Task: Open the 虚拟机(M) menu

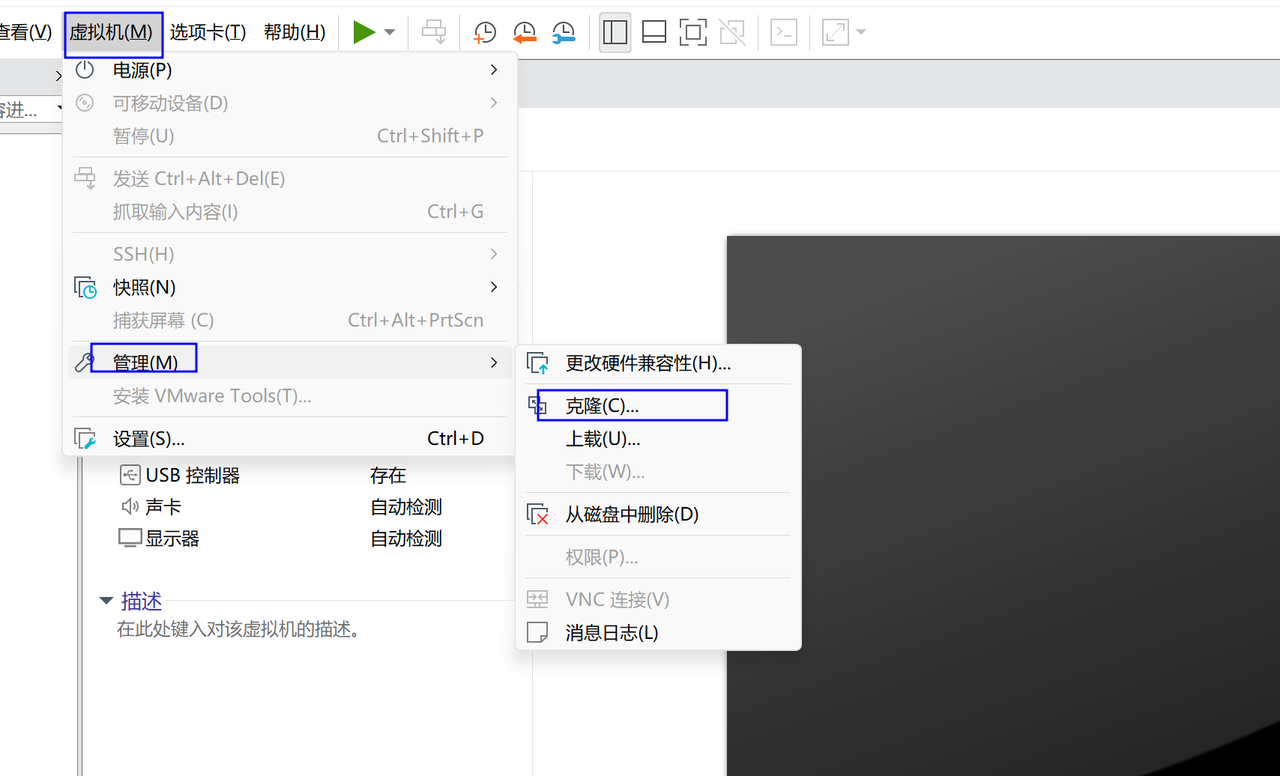Action: [x=111, y=32]
